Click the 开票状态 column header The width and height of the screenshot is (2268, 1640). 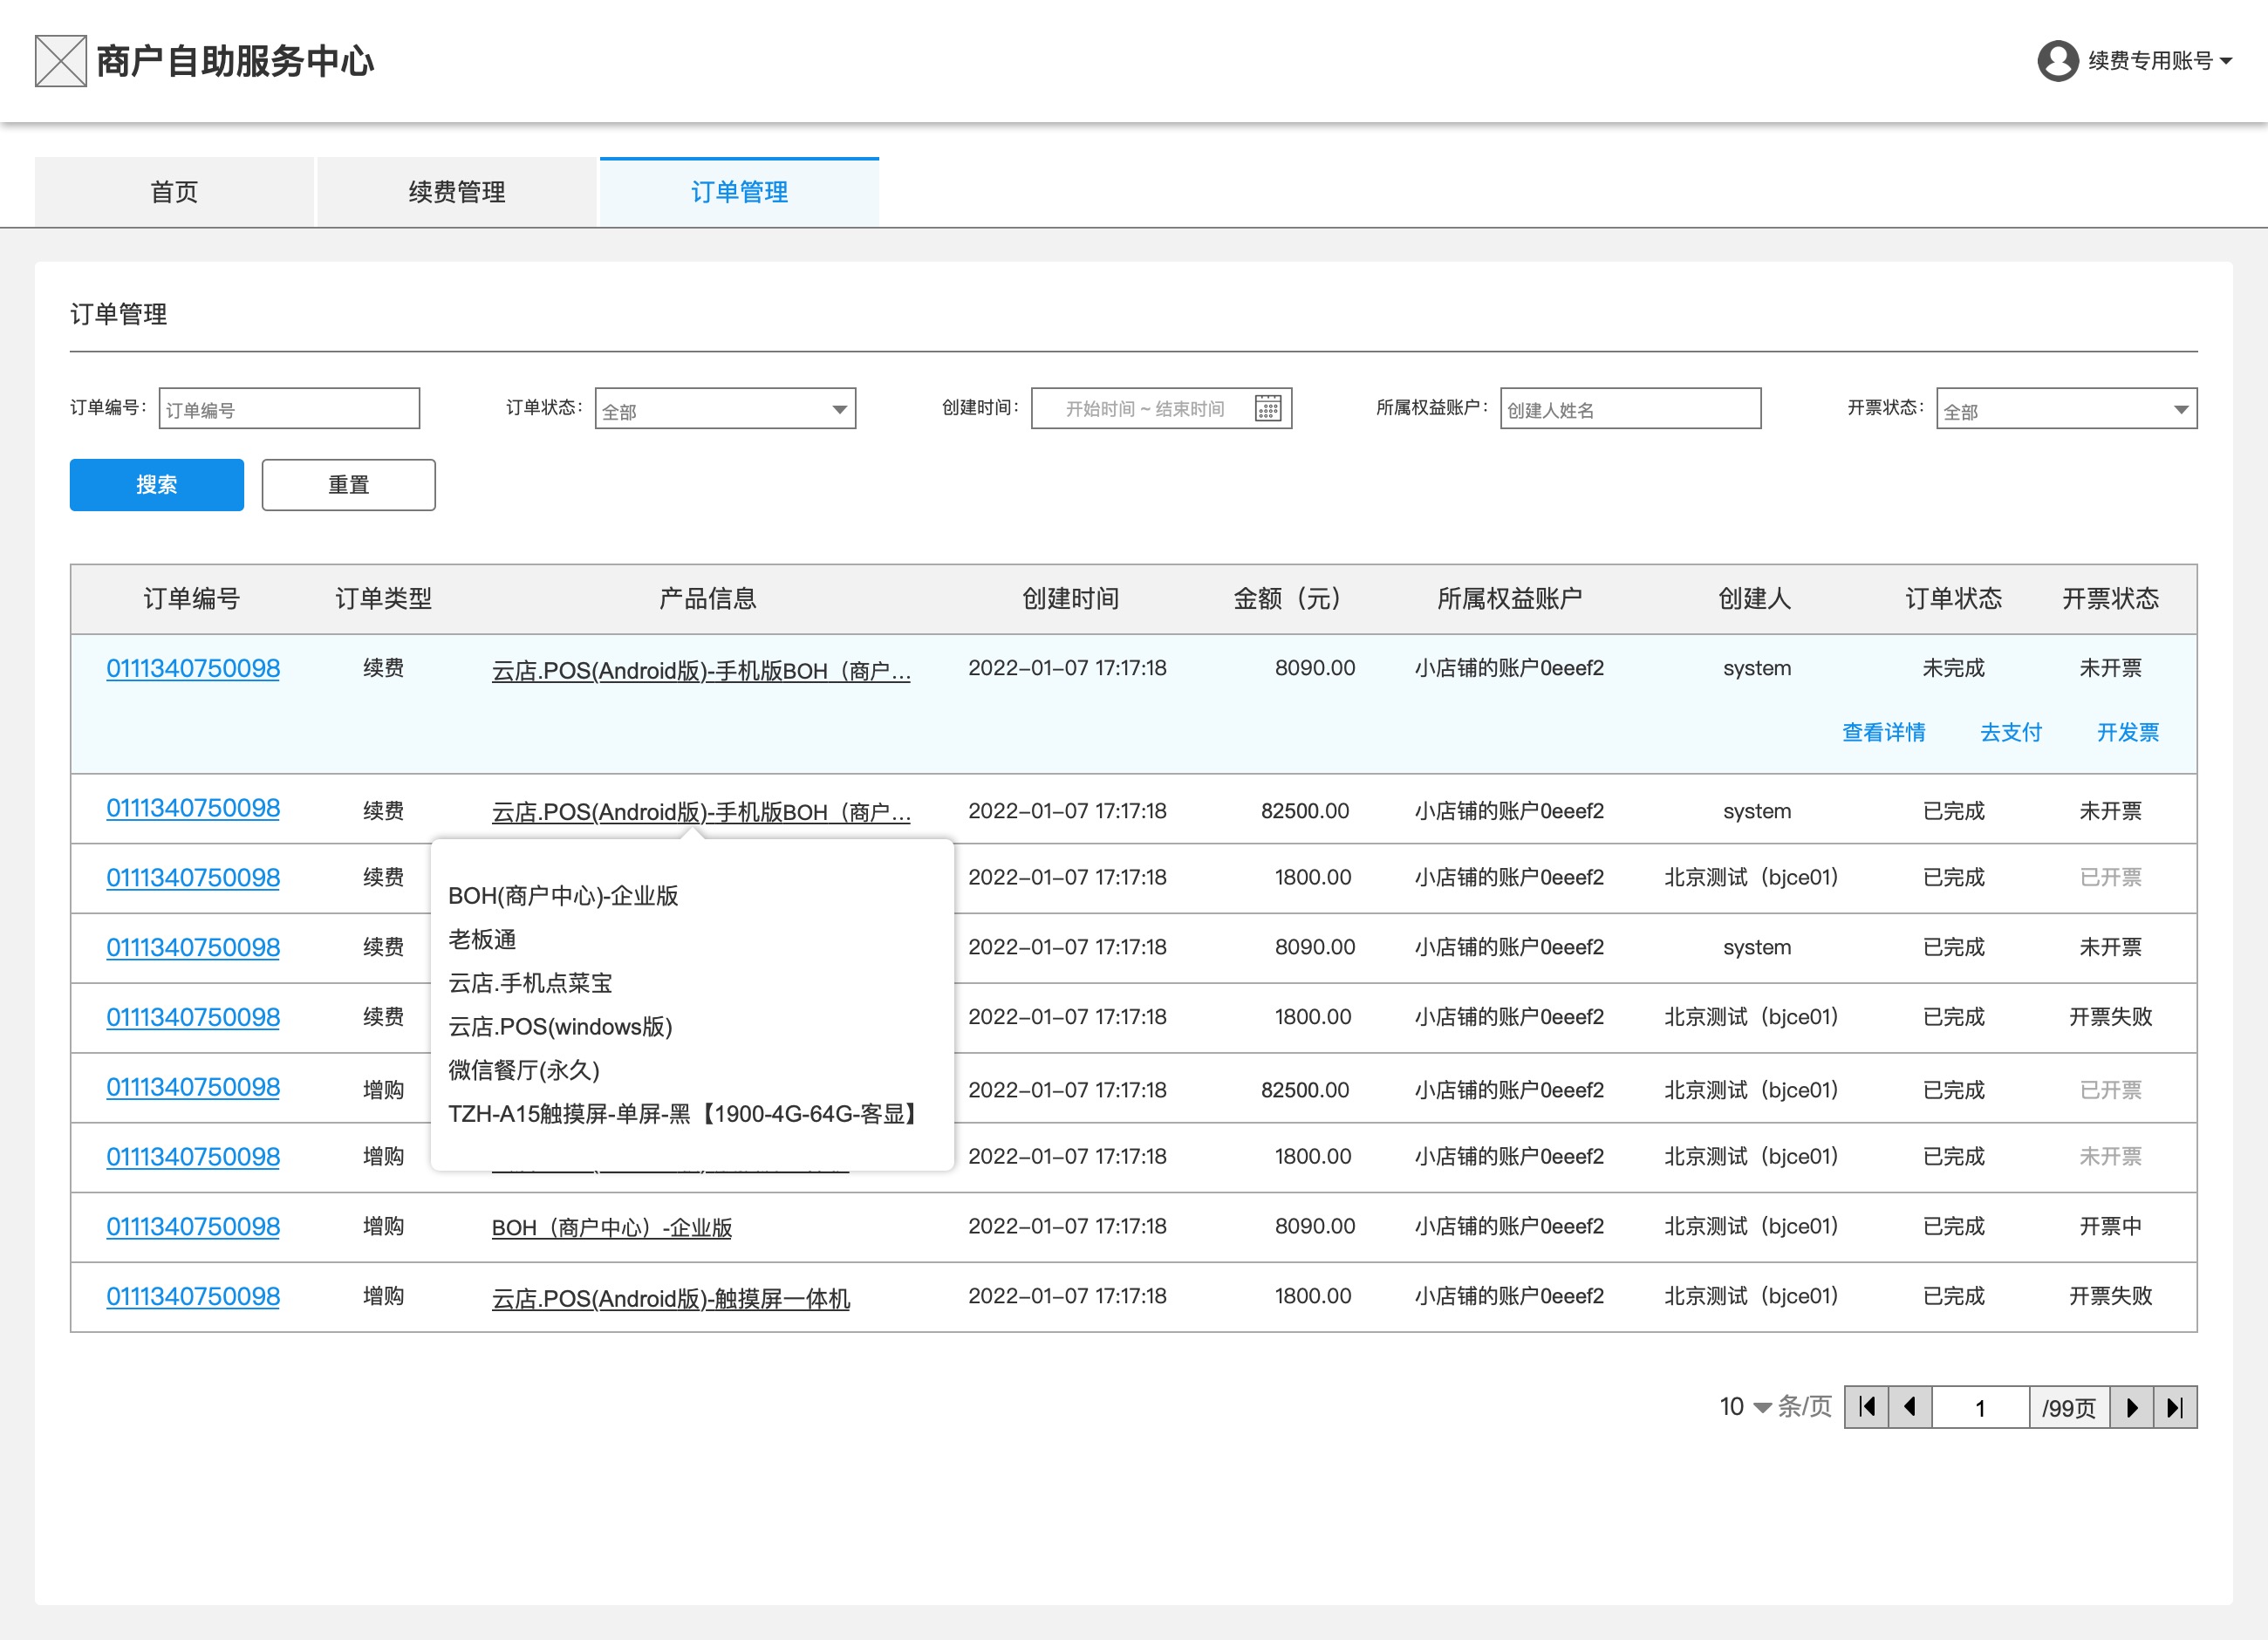pos(2111,598)
